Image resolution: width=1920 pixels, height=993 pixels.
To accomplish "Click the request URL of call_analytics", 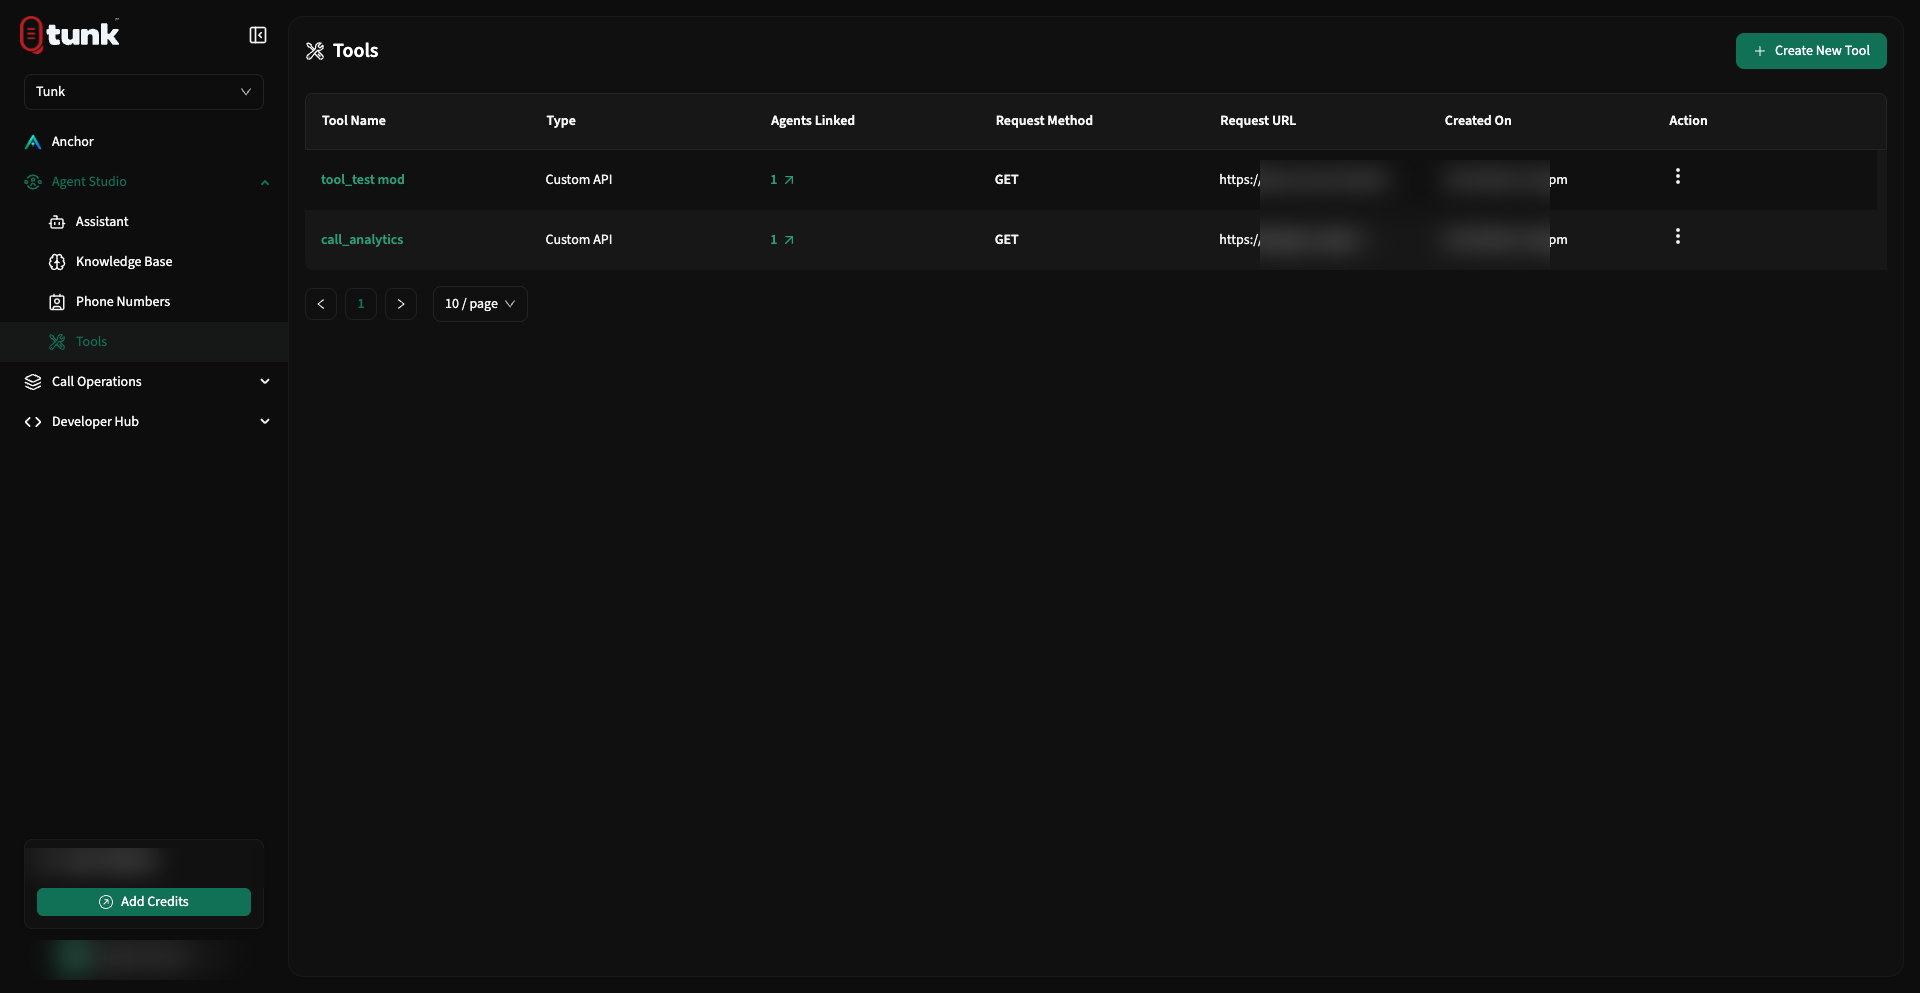I will [x=1290, y=240].
